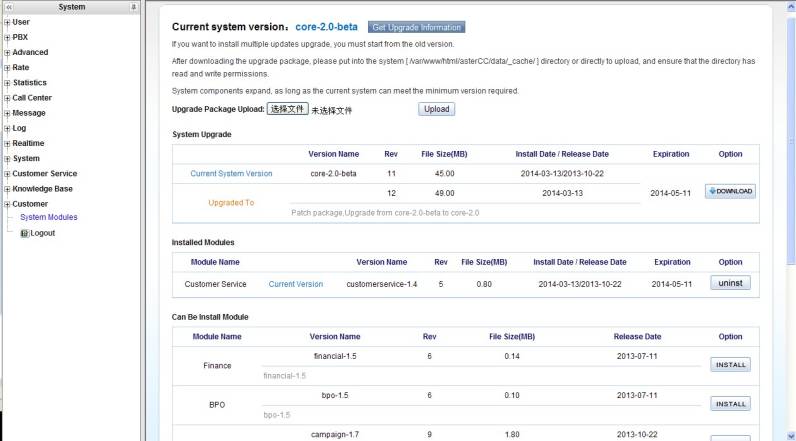Expand the Statistics tree node
Image resolution: width=796 pixels, height=441 pixels.
7,83
